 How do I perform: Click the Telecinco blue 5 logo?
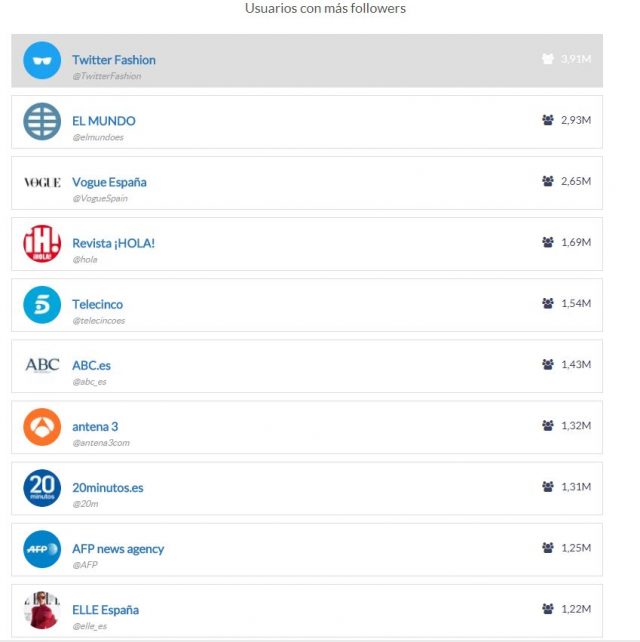[42, 305]
